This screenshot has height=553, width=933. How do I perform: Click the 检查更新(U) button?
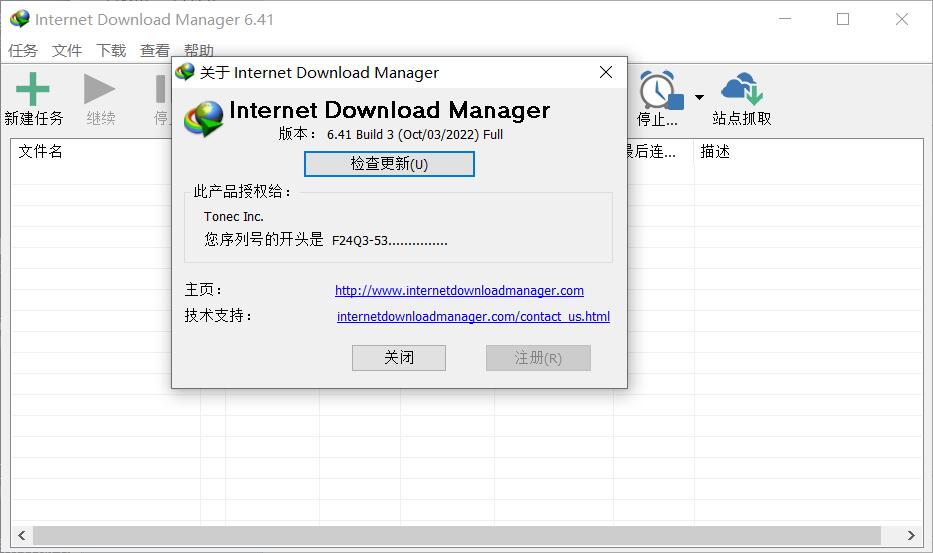(x=389, y=164)
